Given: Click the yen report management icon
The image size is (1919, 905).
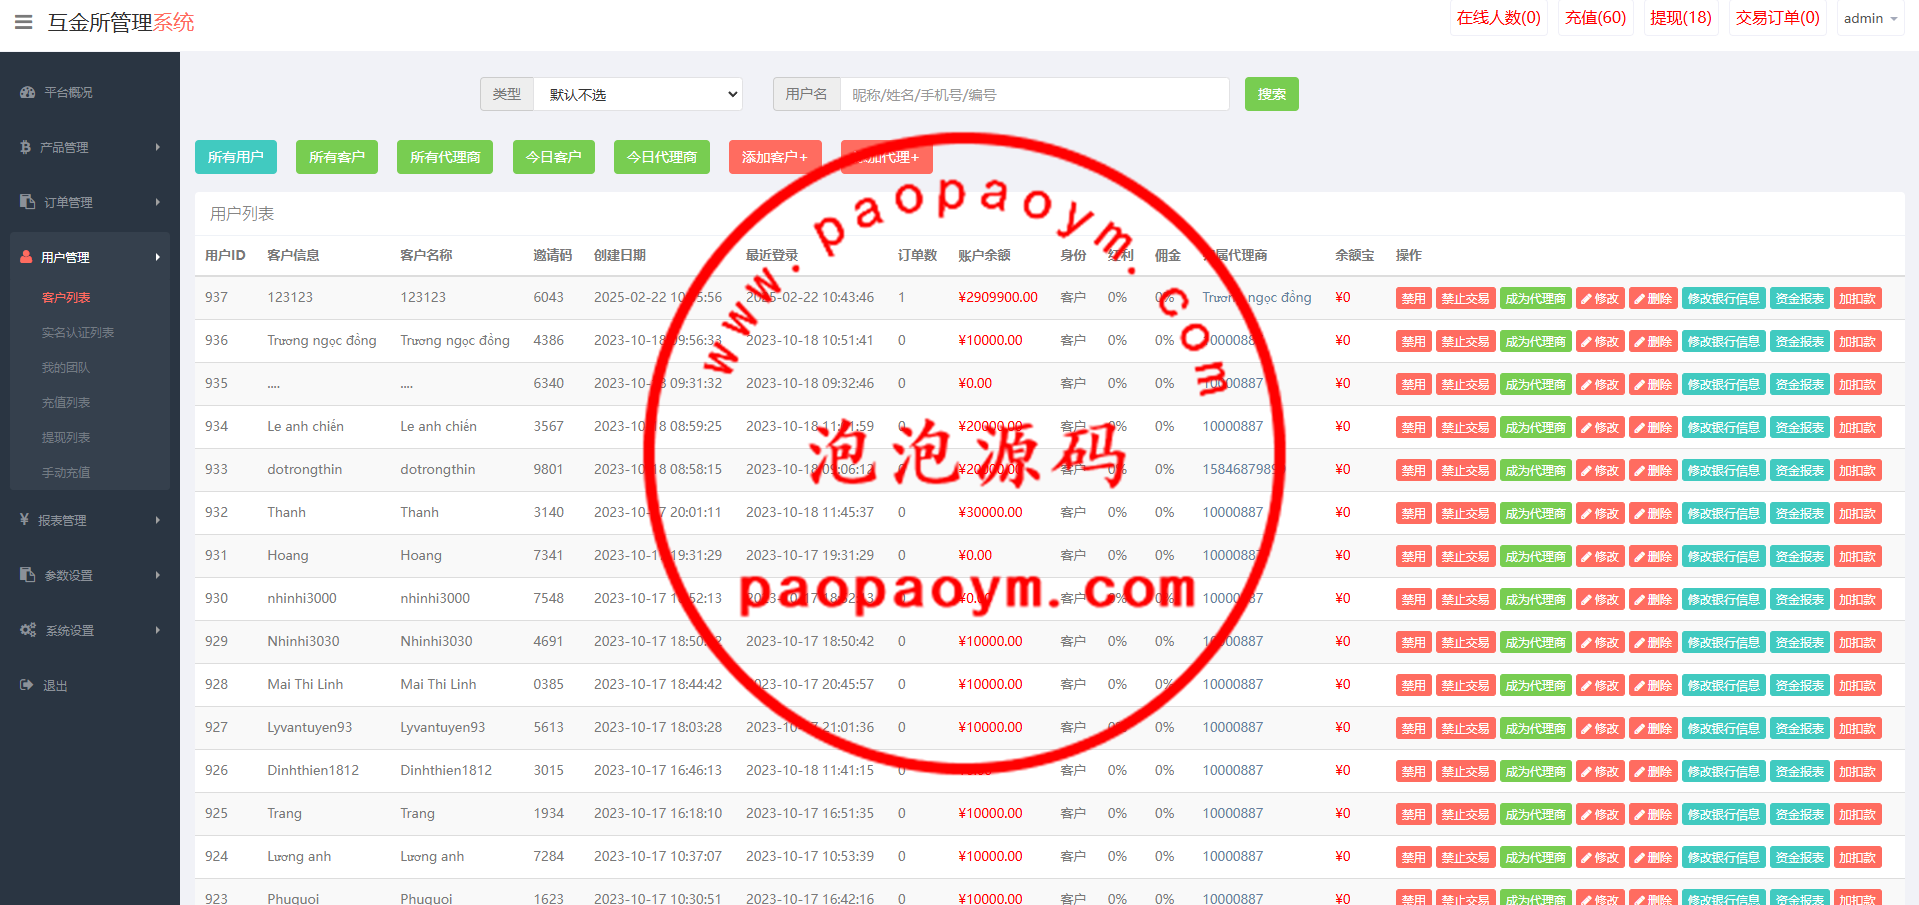Looking at the screenshot, I should tap(24, 520).
